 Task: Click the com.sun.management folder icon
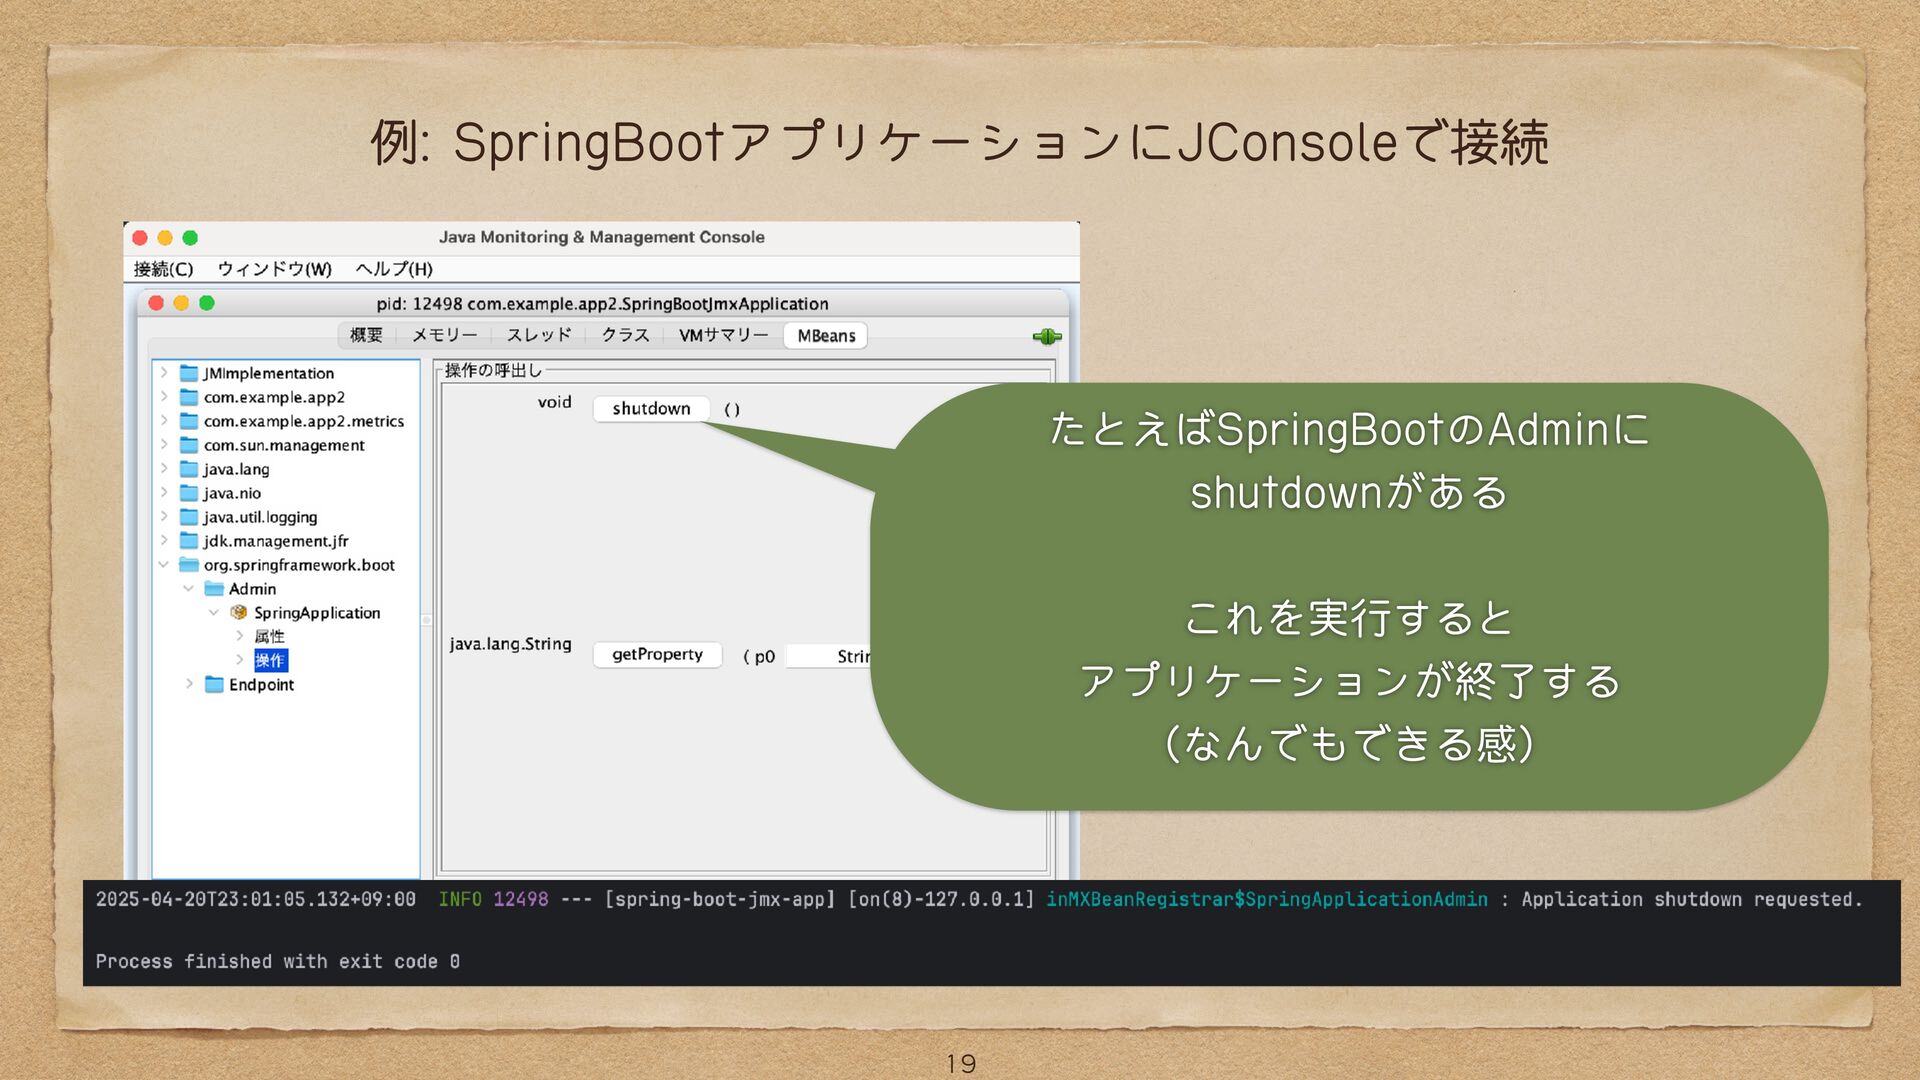click(189, 445)
